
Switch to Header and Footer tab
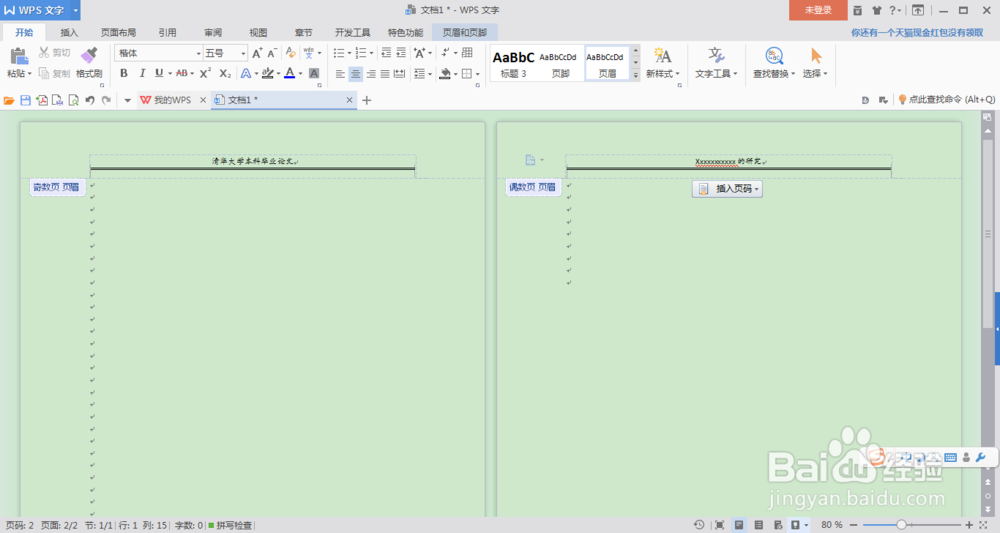click(464, 33)
